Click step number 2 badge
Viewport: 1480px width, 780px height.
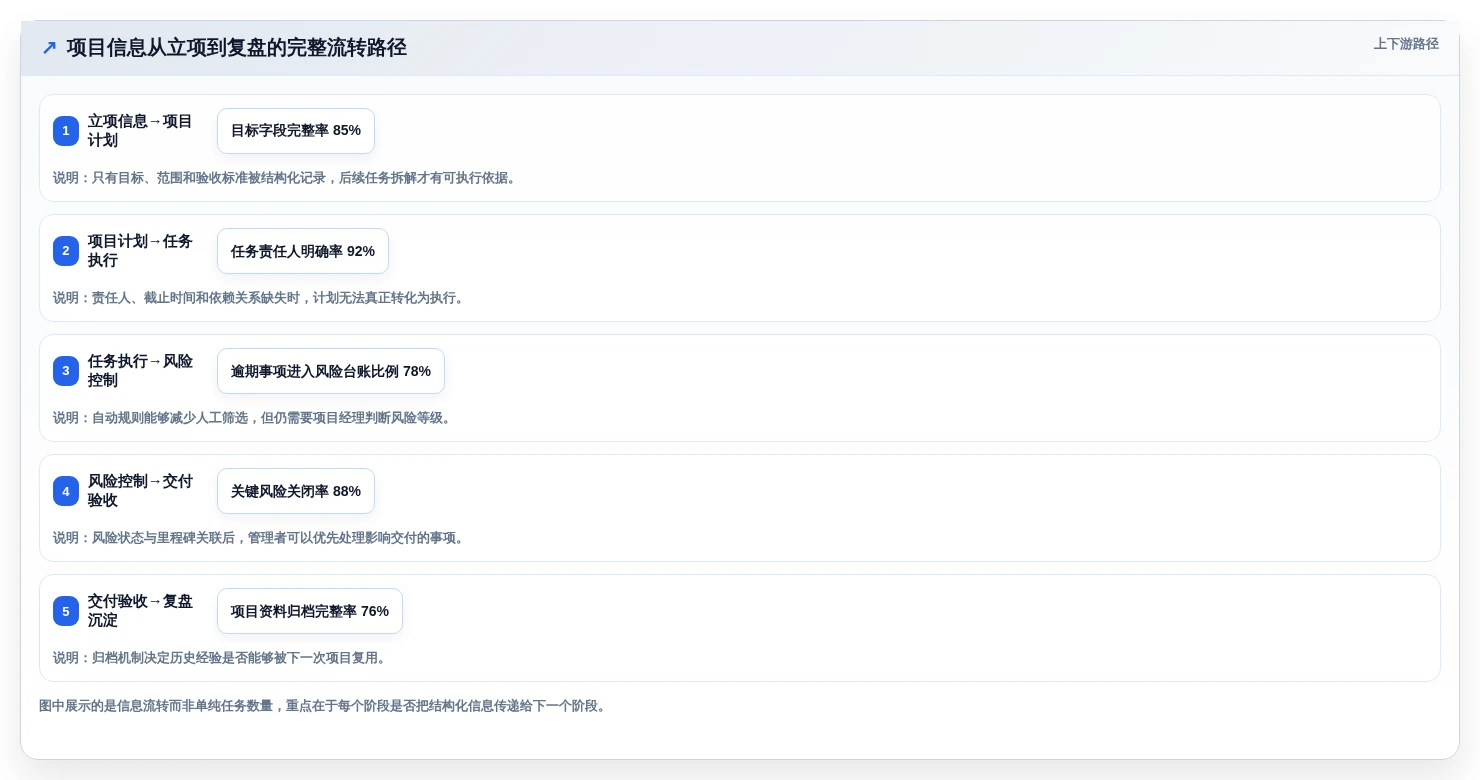click(x=66, y=251)
